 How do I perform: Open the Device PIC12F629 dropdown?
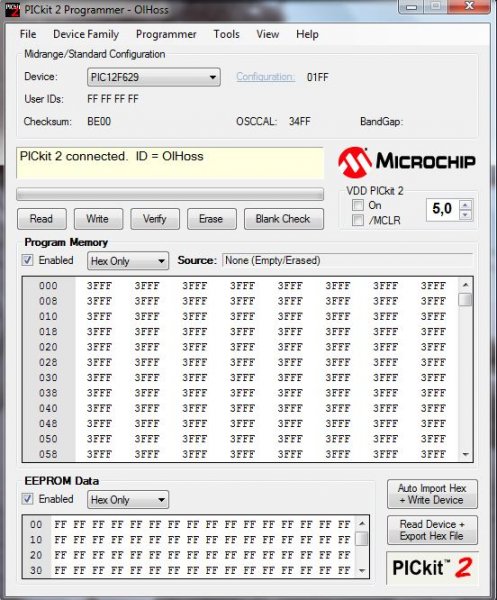pyautogui.click(x=153, y=77)
